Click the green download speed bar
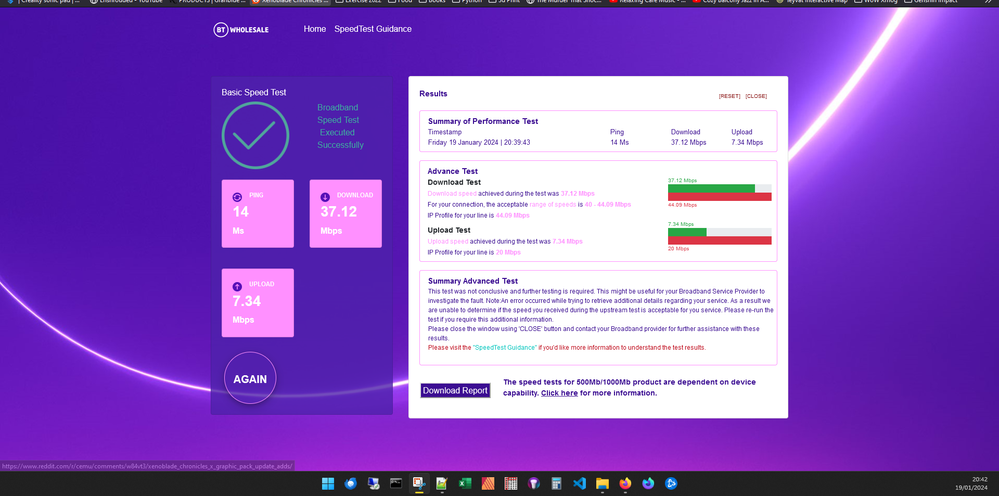The height and width of the screenshot is (496, 999). pos(711,188)
